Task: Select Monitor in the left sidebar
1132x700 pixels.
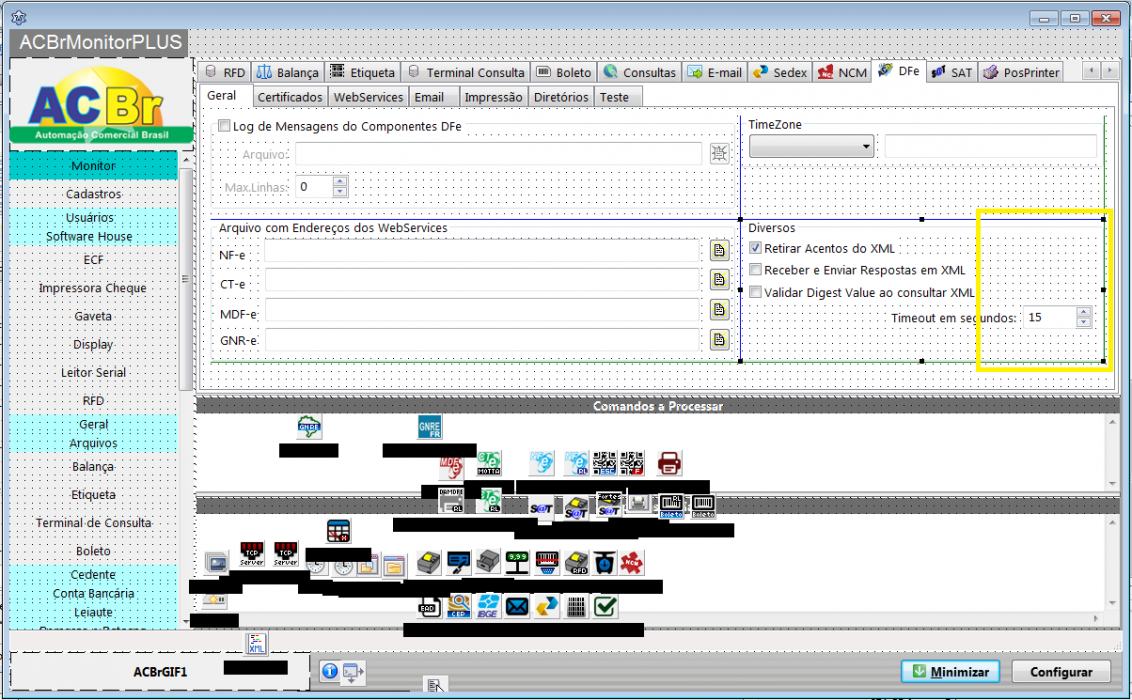Action: pos(93,165)
